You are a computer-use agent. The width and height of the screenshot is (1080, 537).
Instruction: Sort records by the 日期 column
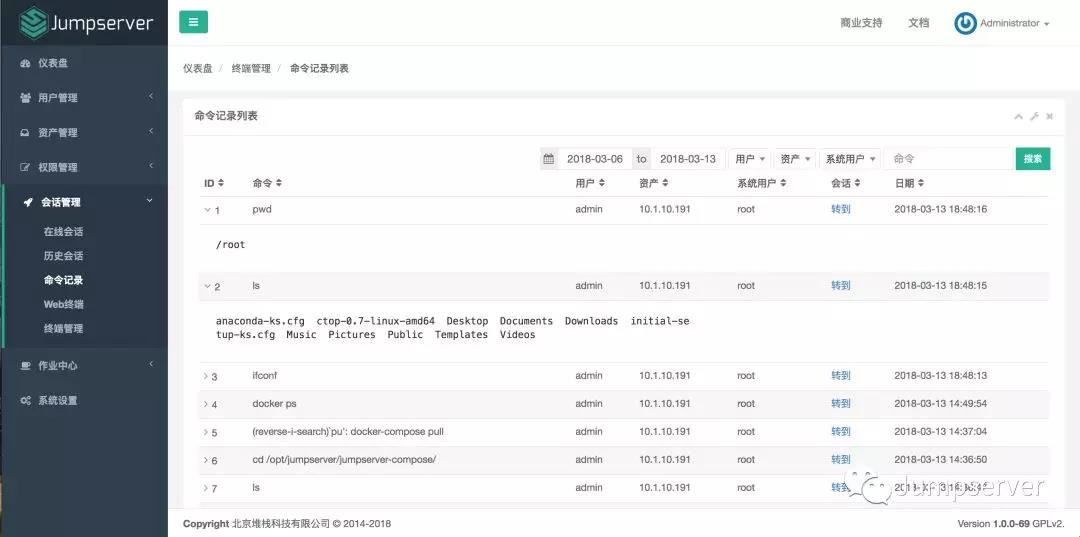pos(908,183)
